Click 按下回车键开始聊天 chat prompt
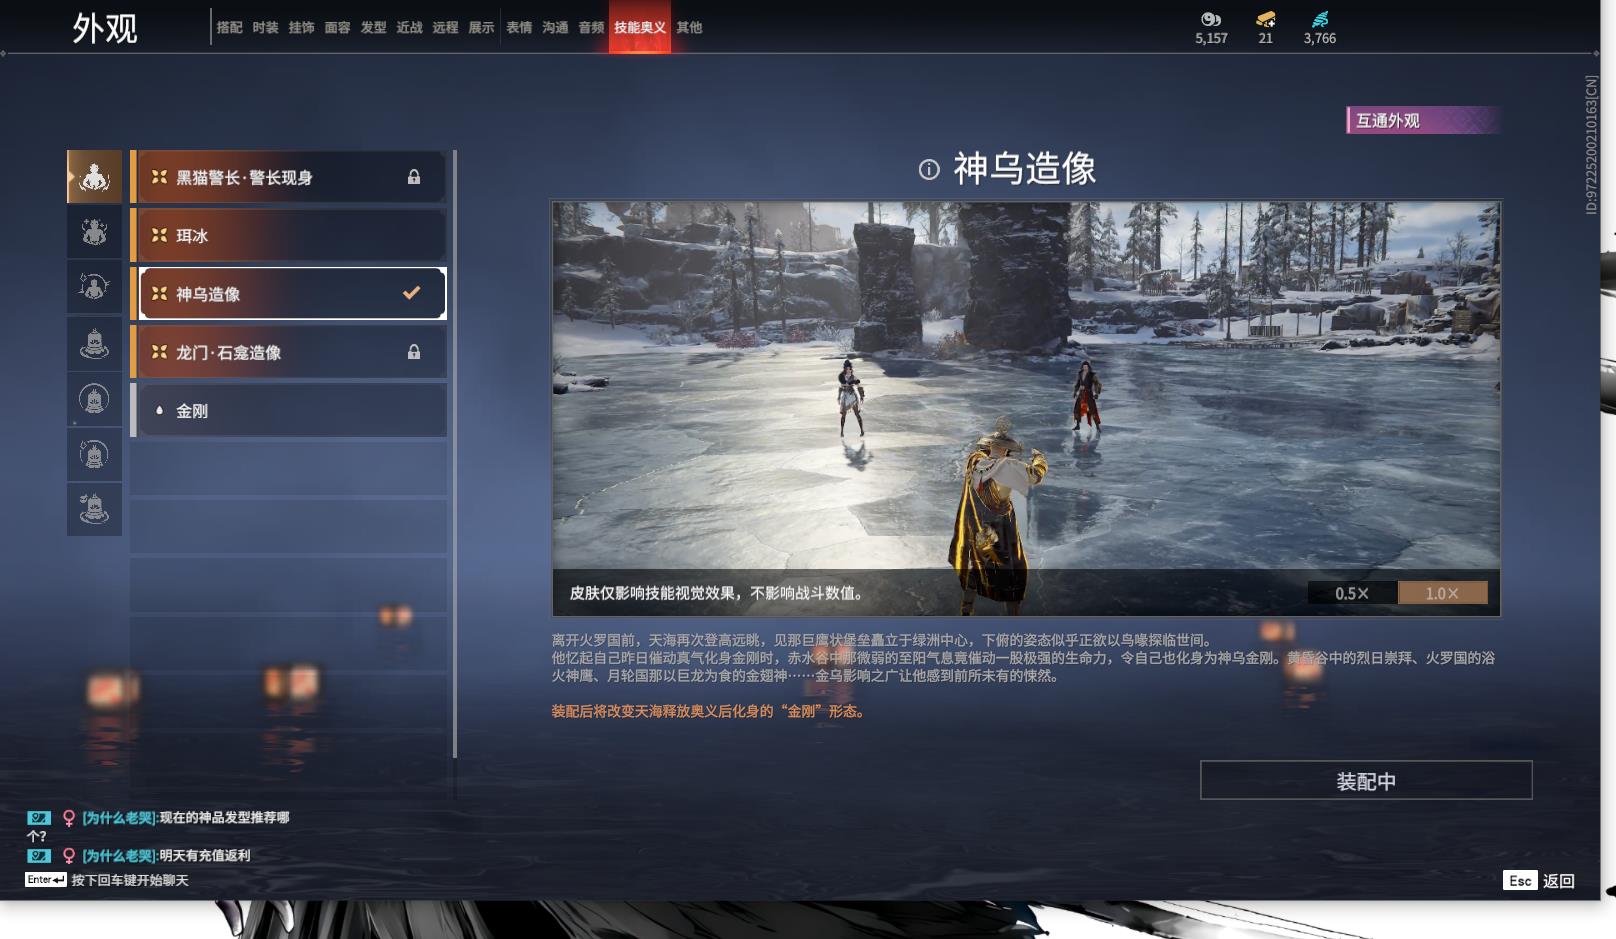Screen dimensions: 1616x939 tap(130, 880)
